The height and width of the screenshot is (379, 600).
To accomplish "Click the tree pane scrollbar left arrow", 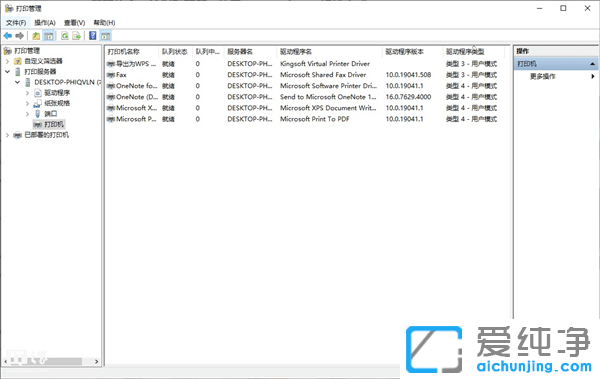I will point(5,361).
